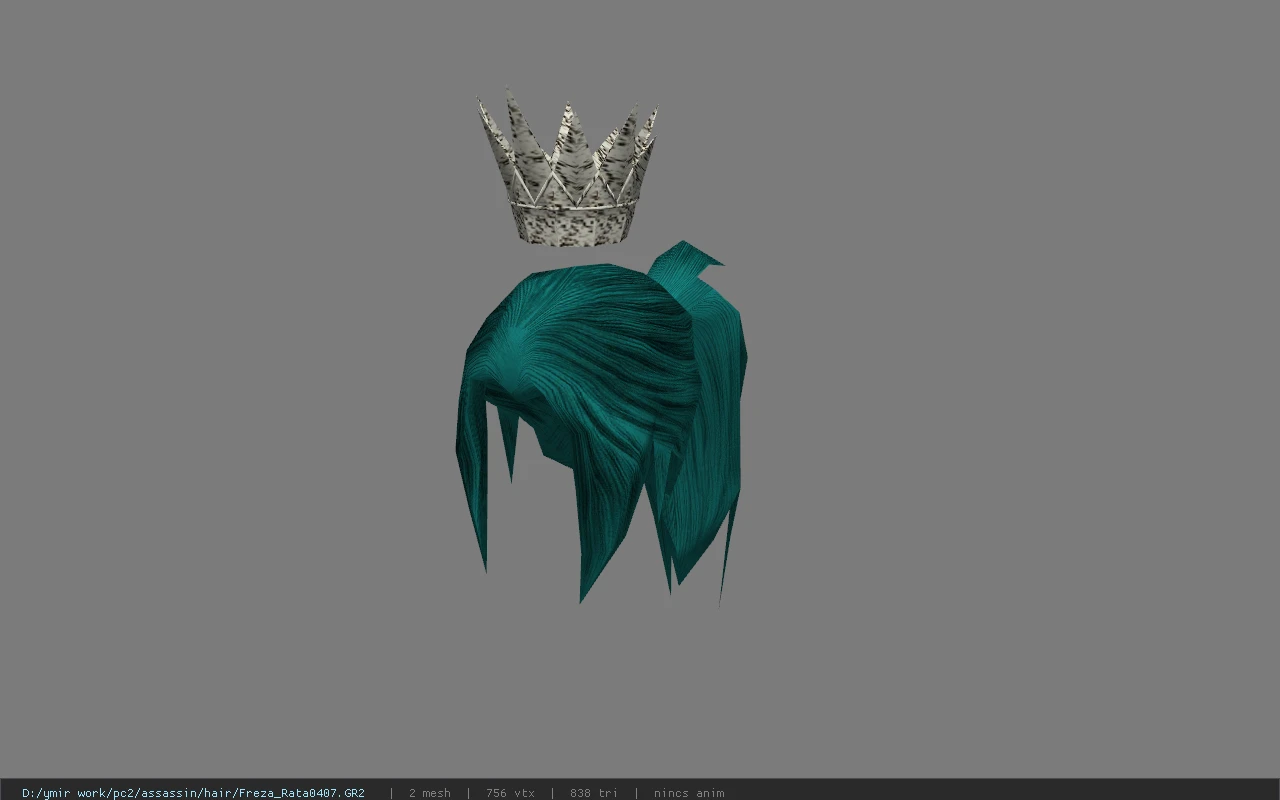Click the 'nincs anim' status entry

click(x=689, y=793)
